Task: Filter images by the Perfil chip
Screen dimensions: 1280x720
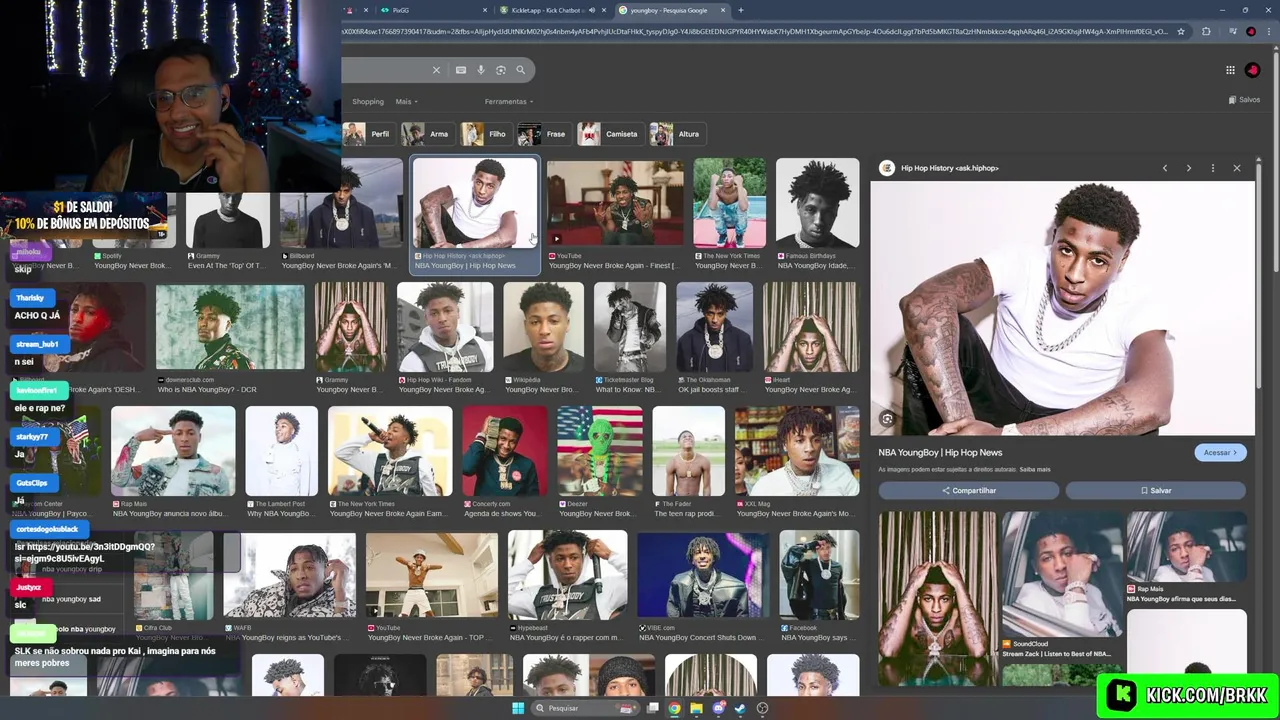Action: click(x=369, y=134)
